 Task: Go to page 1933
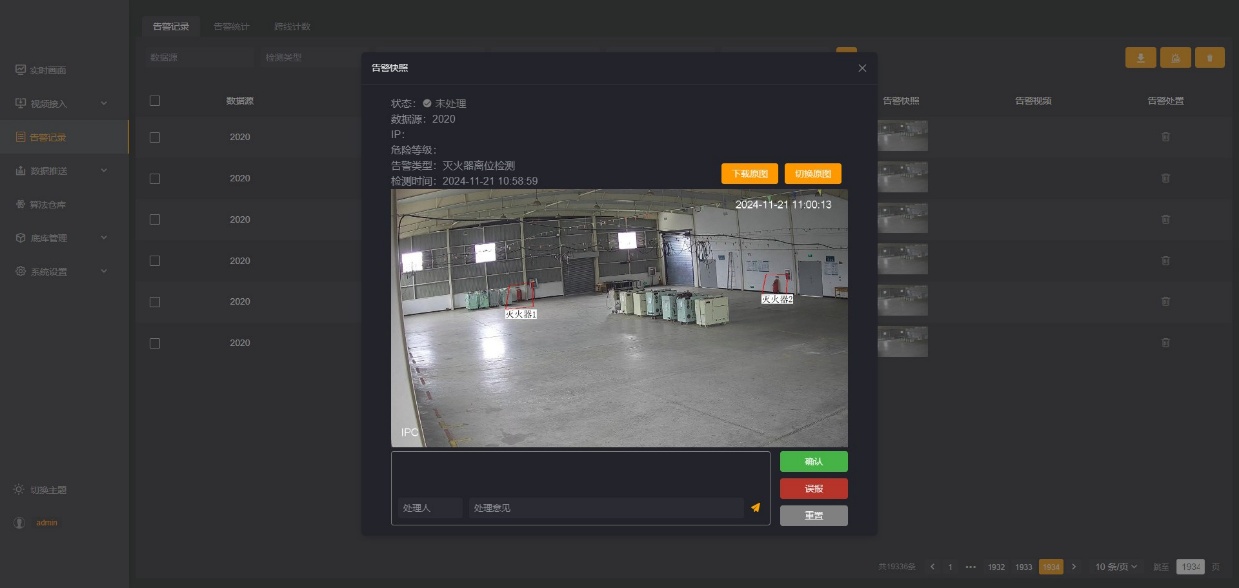pos(1024,566)
